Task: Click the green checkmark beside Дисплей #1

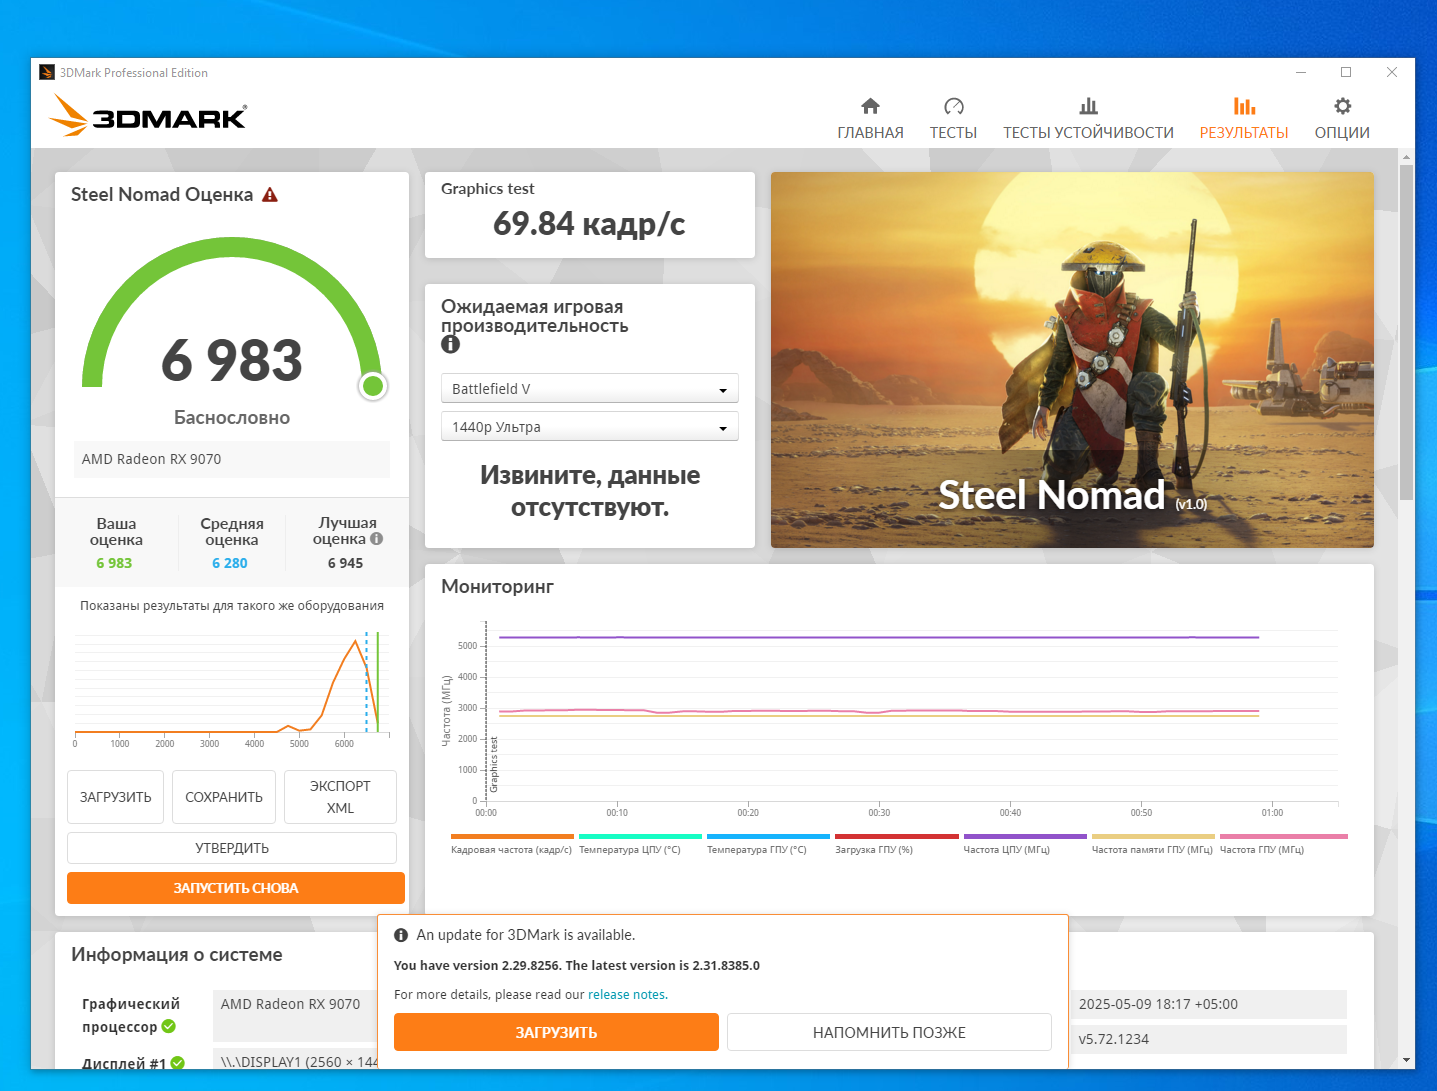Action: point(178,1063)
